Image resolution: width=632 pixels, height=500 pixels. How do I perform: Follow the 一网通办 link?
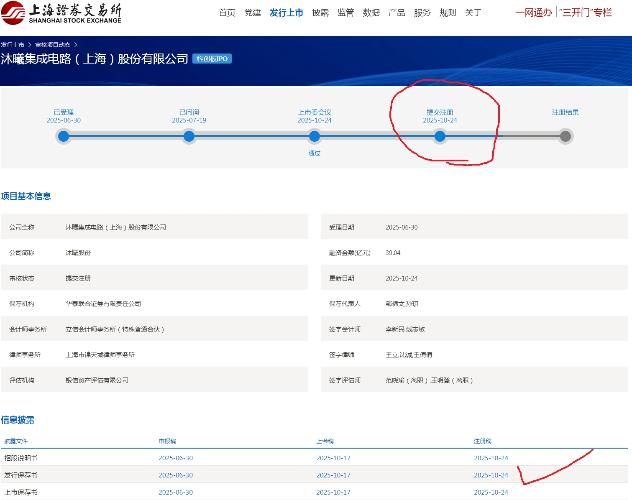[534, 12]
